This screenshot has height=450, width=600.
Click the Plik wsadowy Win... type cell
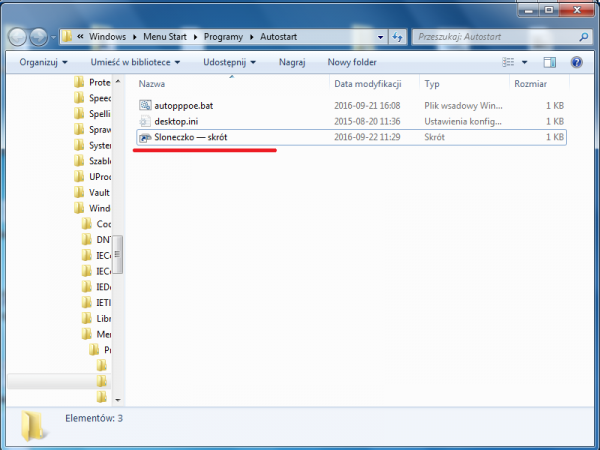463,106
